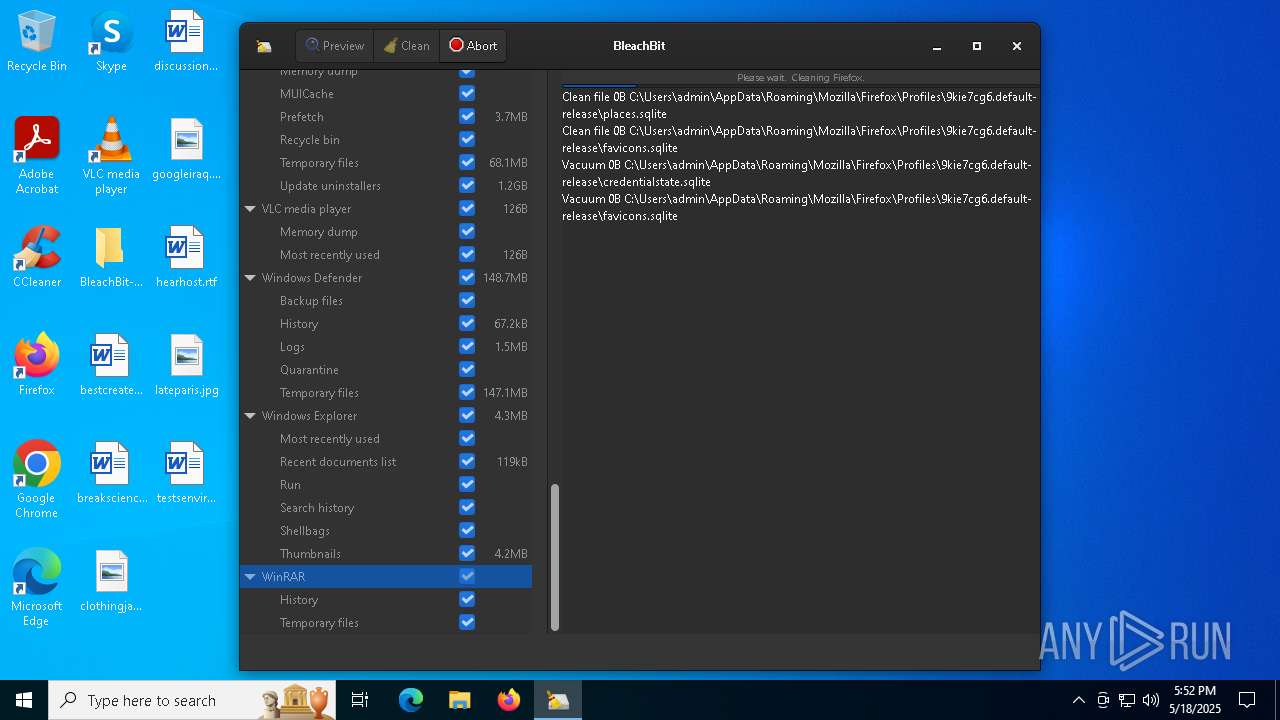Collapse the VLC media player group
The width and height of the screenshot is (1280, 720).
click(250, 209)
